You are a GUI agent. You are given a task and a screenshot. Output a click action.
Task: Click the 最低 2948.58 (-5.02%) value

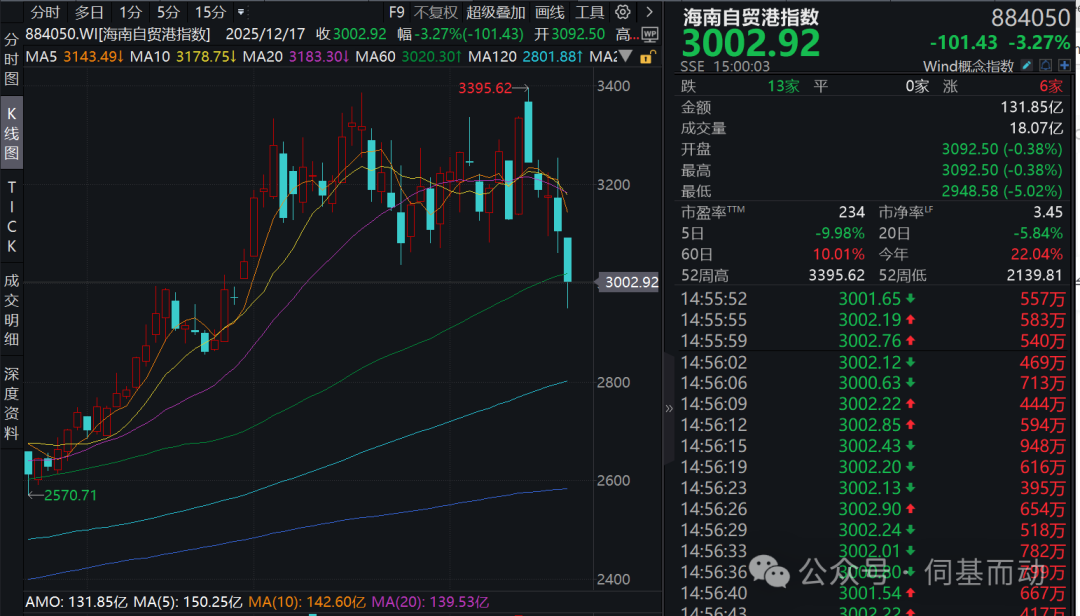[1002, 191]
